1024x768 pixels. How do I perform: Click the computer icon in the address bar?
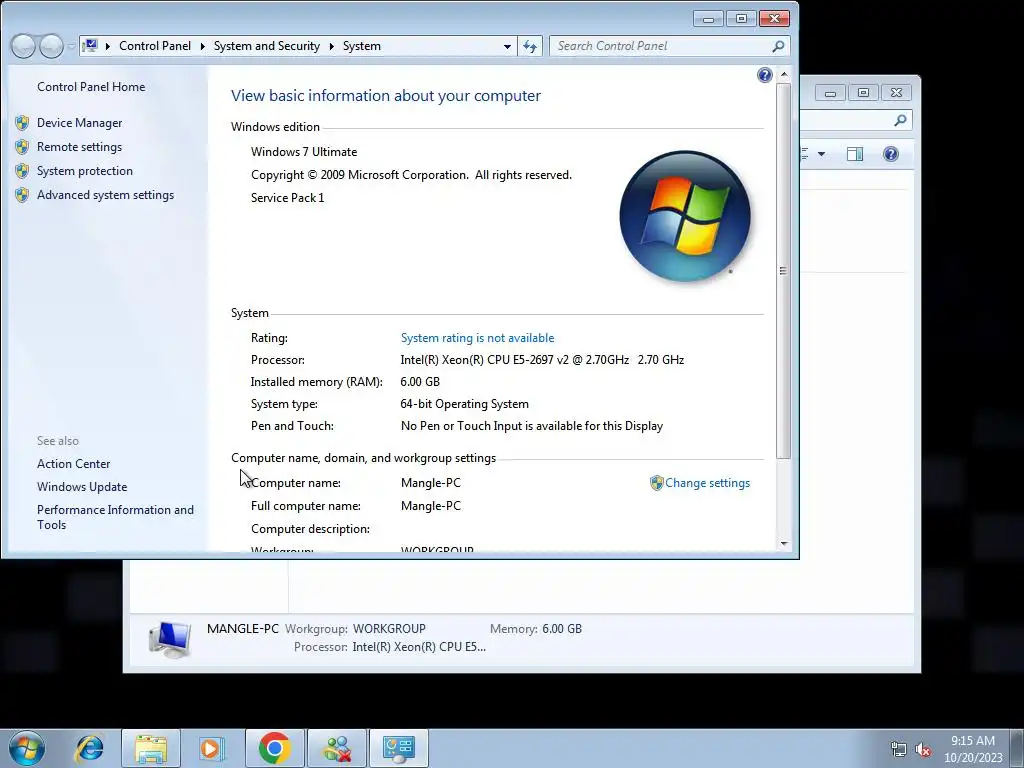[x=91, y=46]
